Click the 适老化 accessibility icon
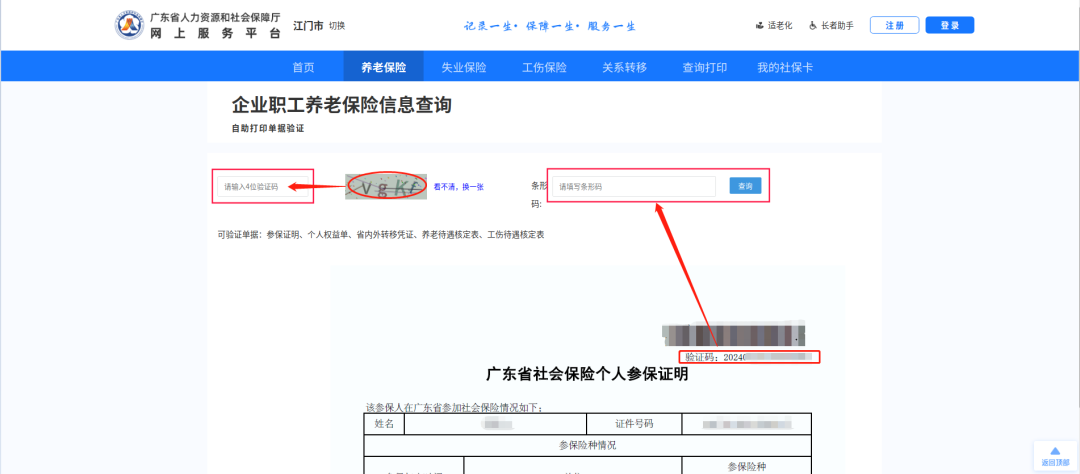 (x=760, y=26)
